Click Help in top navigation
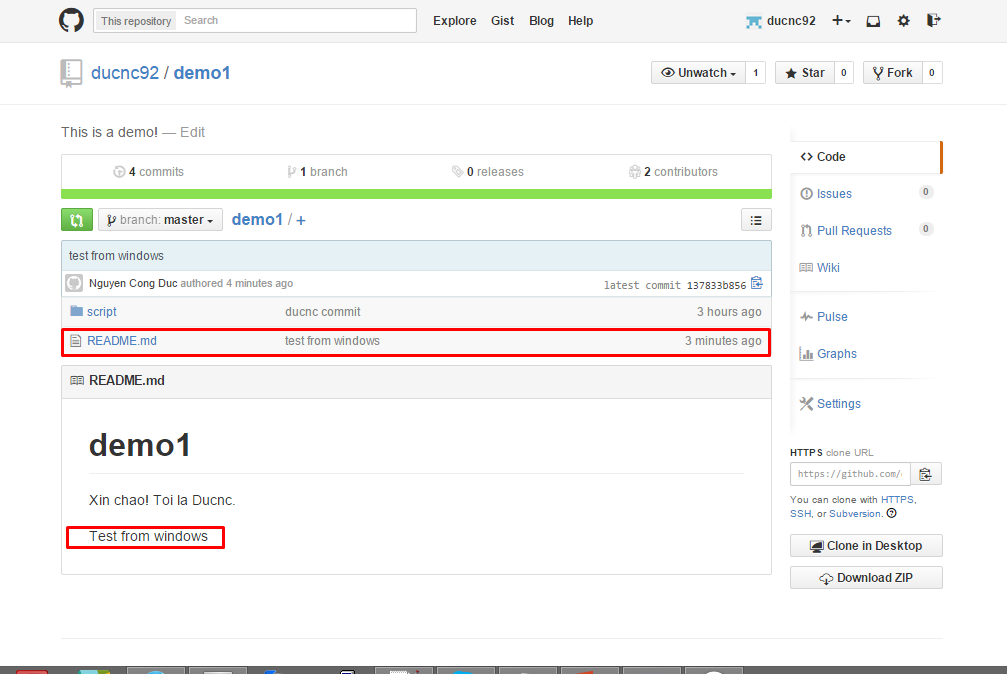 (x=581, y=21)
